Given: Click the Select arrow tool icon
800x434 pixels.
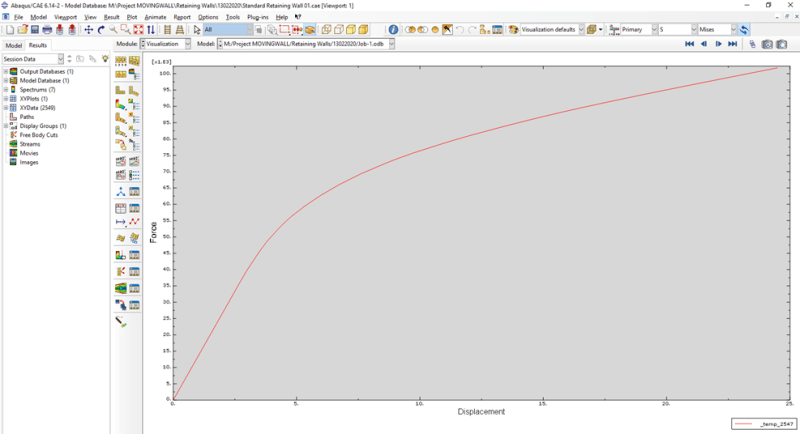Looking at the screenshot, I should point(197,30).
